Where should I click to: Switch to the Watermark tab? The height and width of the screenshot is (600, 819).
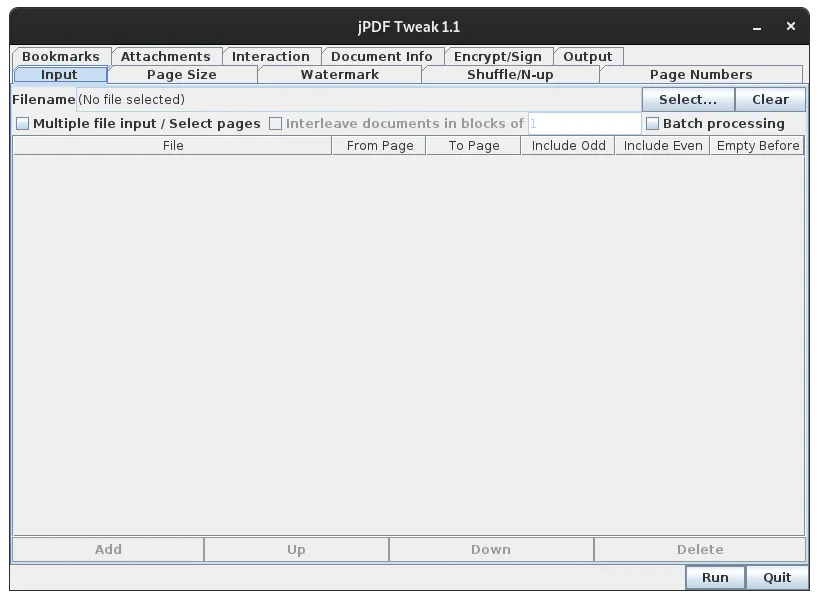340,75
